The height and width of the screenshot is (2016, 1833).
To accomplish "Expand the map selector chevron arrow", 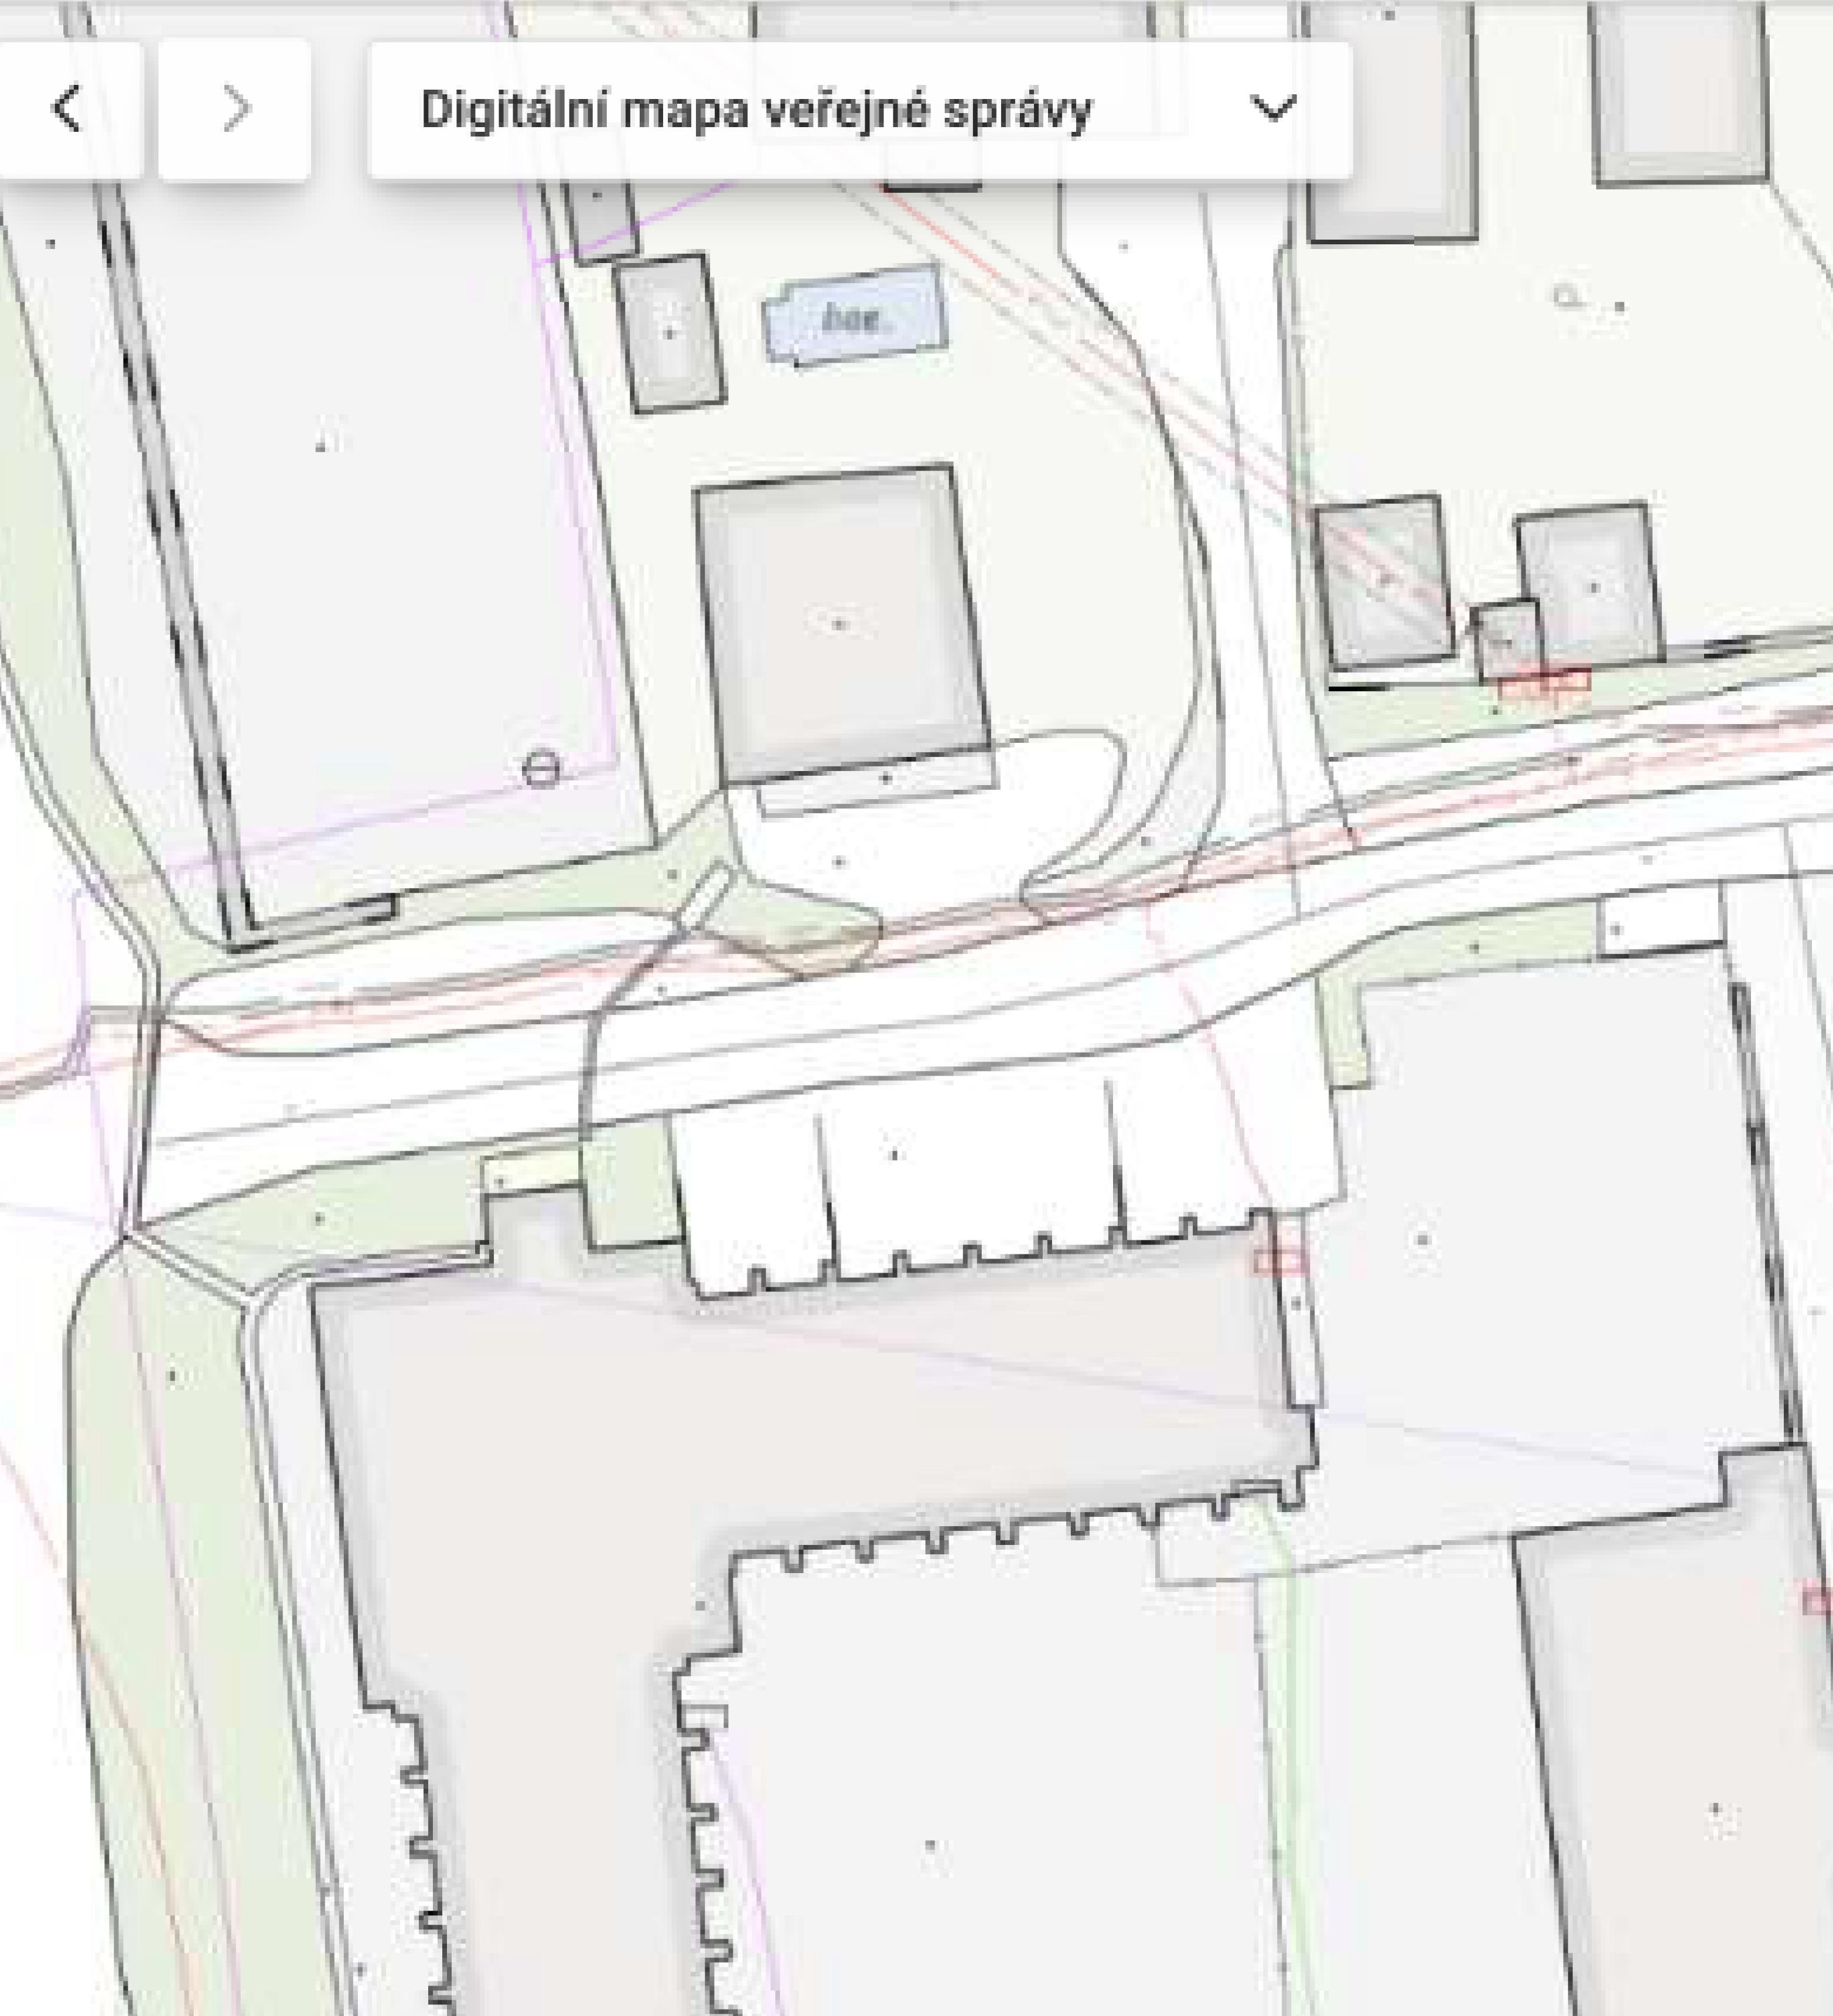I will point(1273,108).
